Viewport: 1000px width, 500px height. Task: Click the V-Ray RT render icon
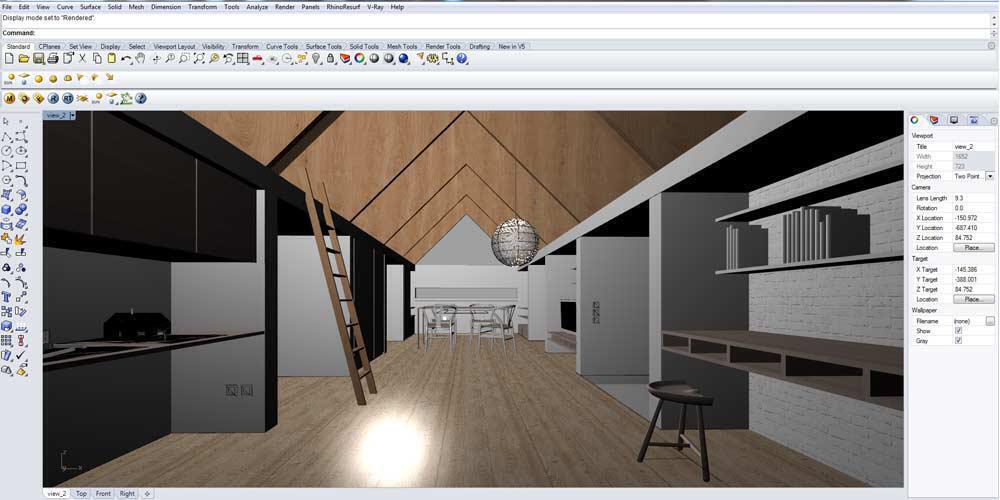[x=68, y=98]
